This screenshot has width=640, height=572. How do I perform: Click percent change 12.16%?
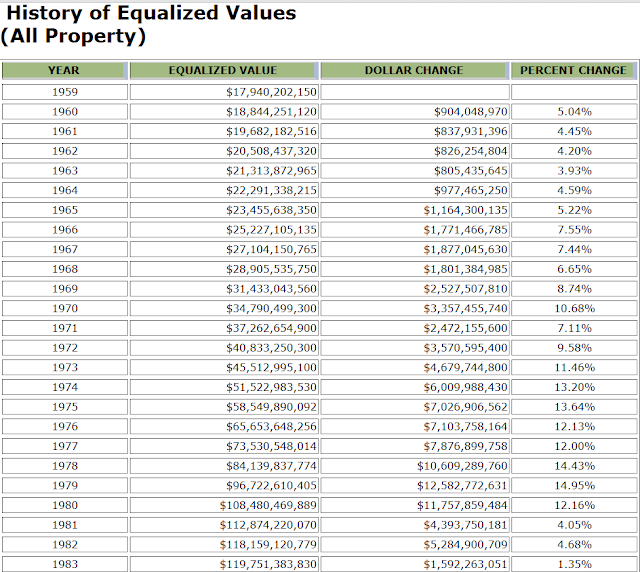tap(574, 505)
